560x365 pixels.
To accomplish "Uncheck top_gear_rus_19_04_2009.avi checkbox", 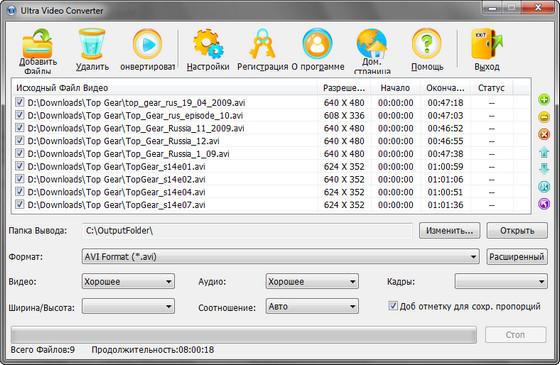I will click(20, 102).
